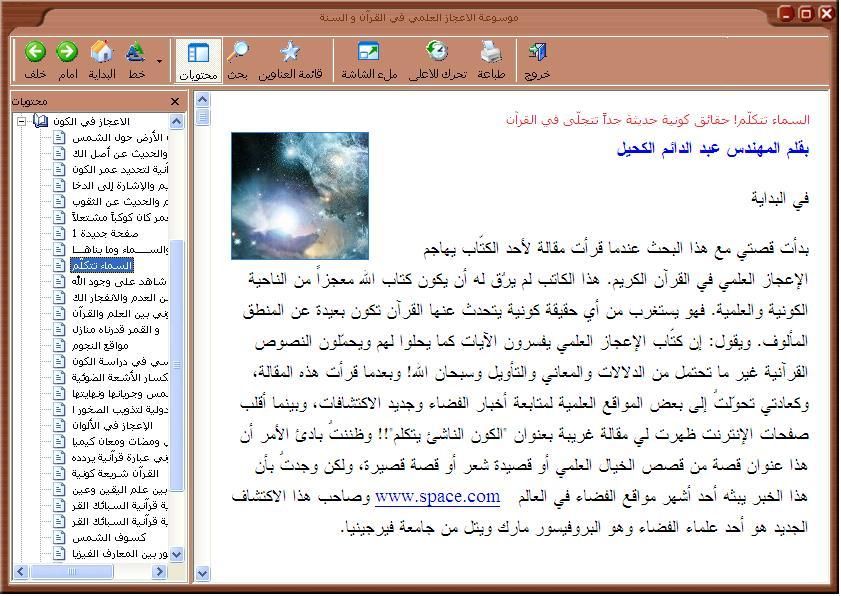Open the القرآن شريعة كونية topic
Screen dimensions: 841x596
coord(115,474)
